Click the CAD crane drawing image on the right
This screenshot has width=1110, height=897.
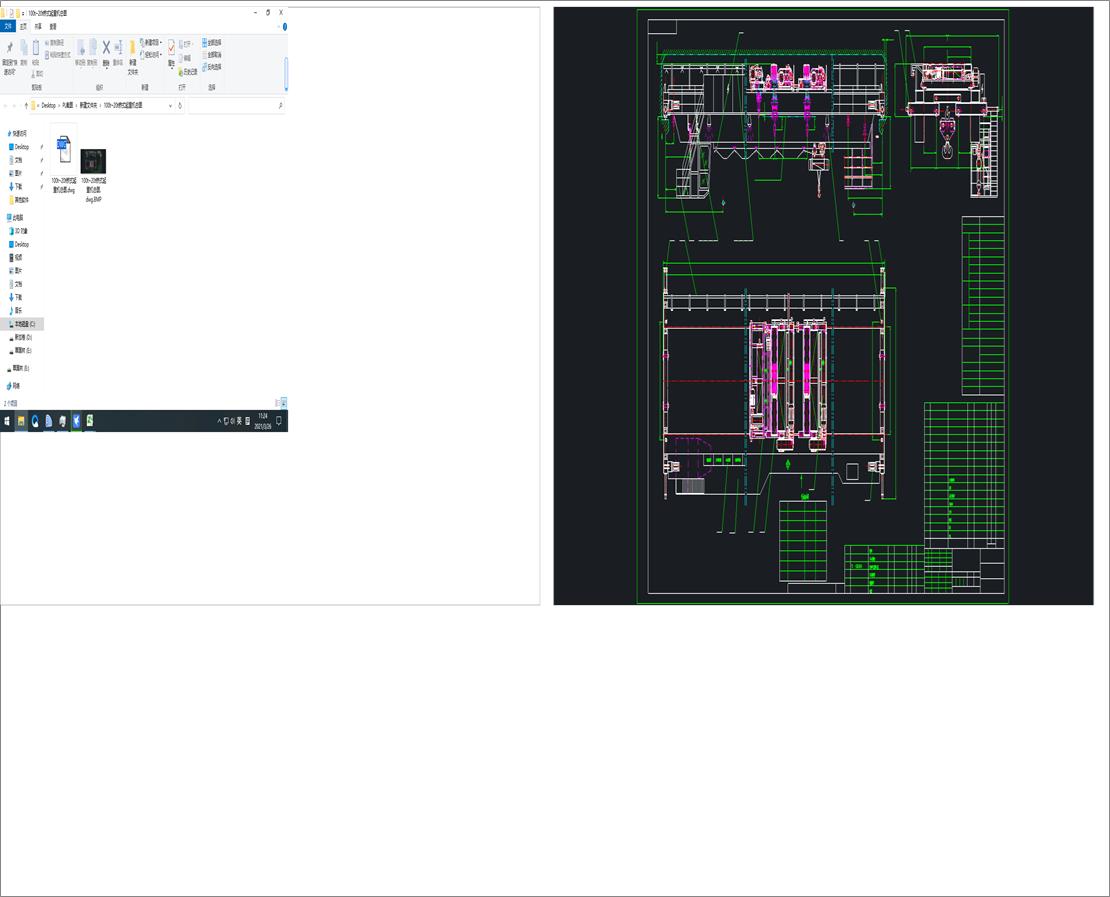pos(823,306)
